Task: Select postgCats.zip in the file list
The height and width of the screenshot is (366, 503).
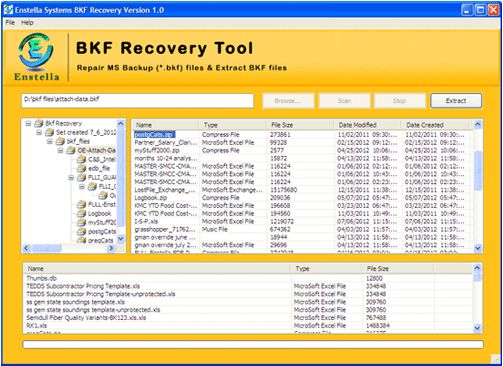Action: pos(154,135)
